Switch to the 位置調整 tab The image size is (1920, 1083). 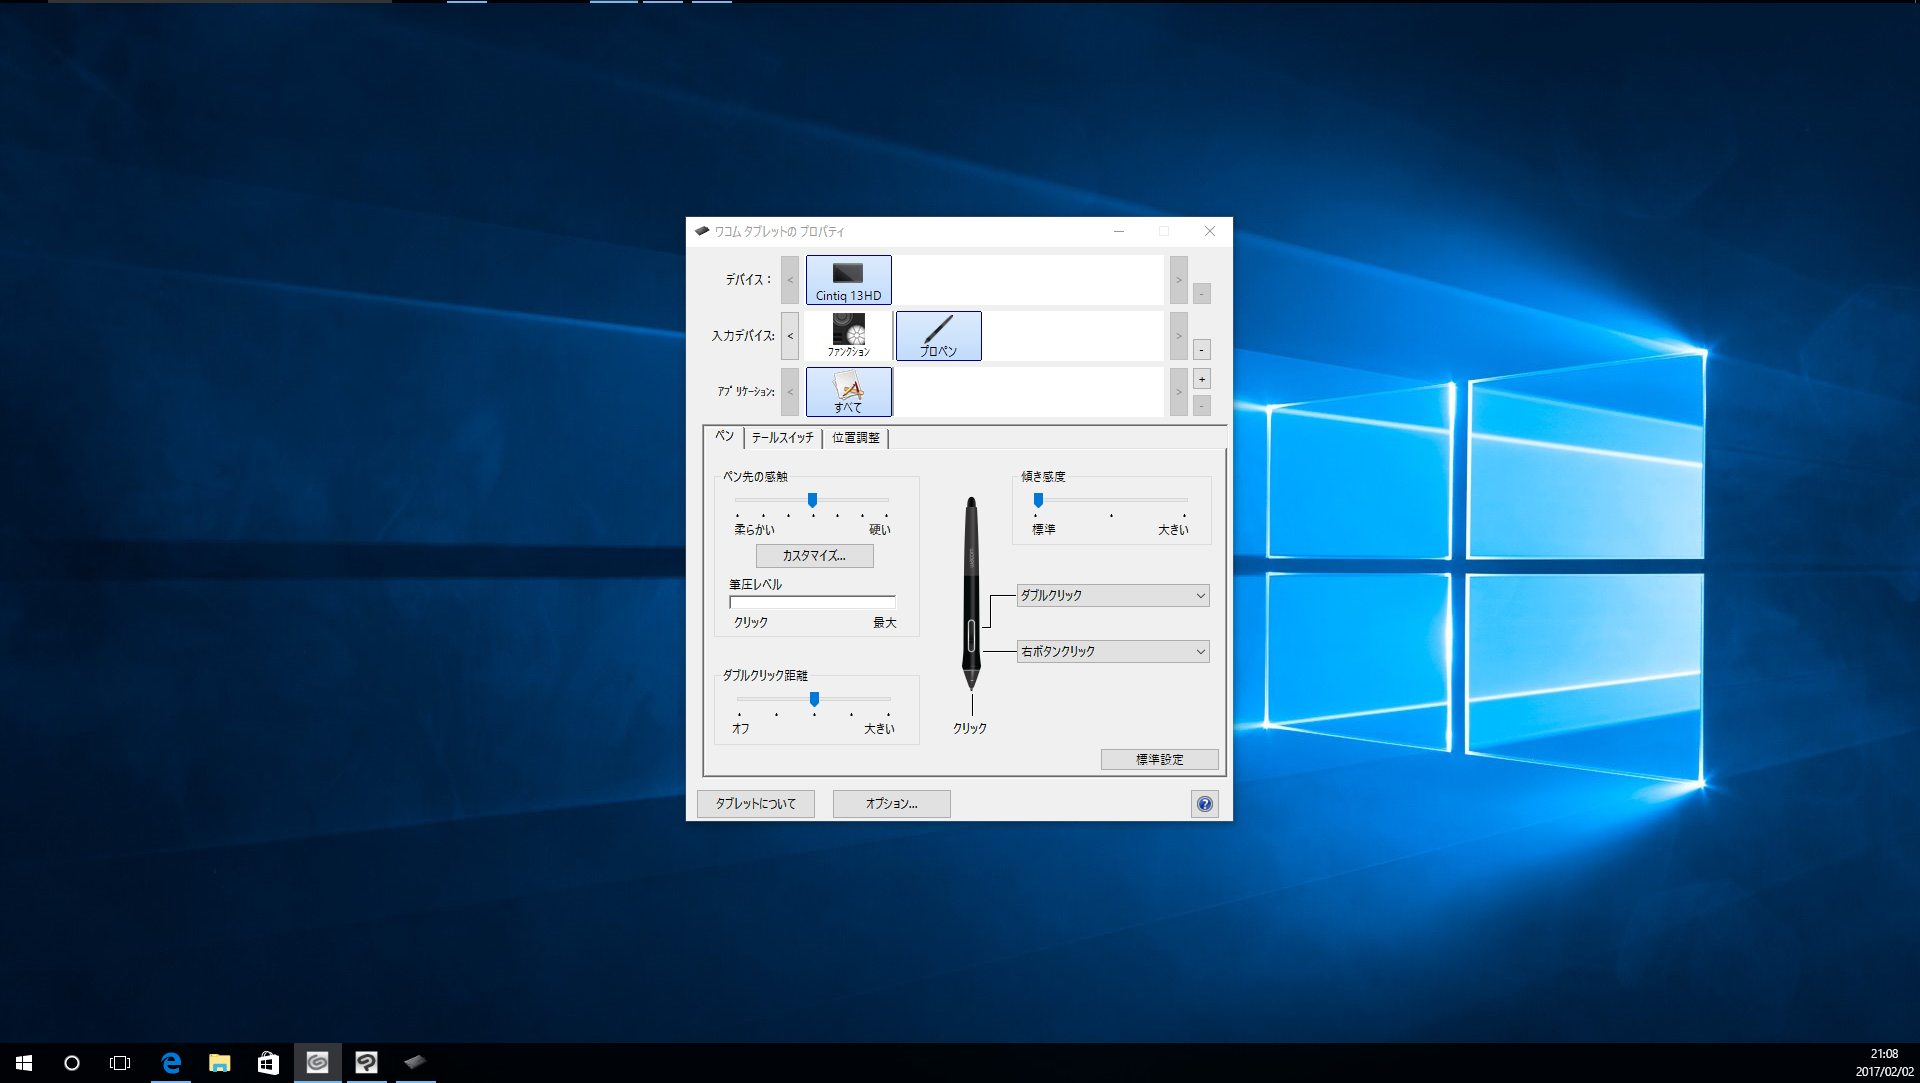856,438
